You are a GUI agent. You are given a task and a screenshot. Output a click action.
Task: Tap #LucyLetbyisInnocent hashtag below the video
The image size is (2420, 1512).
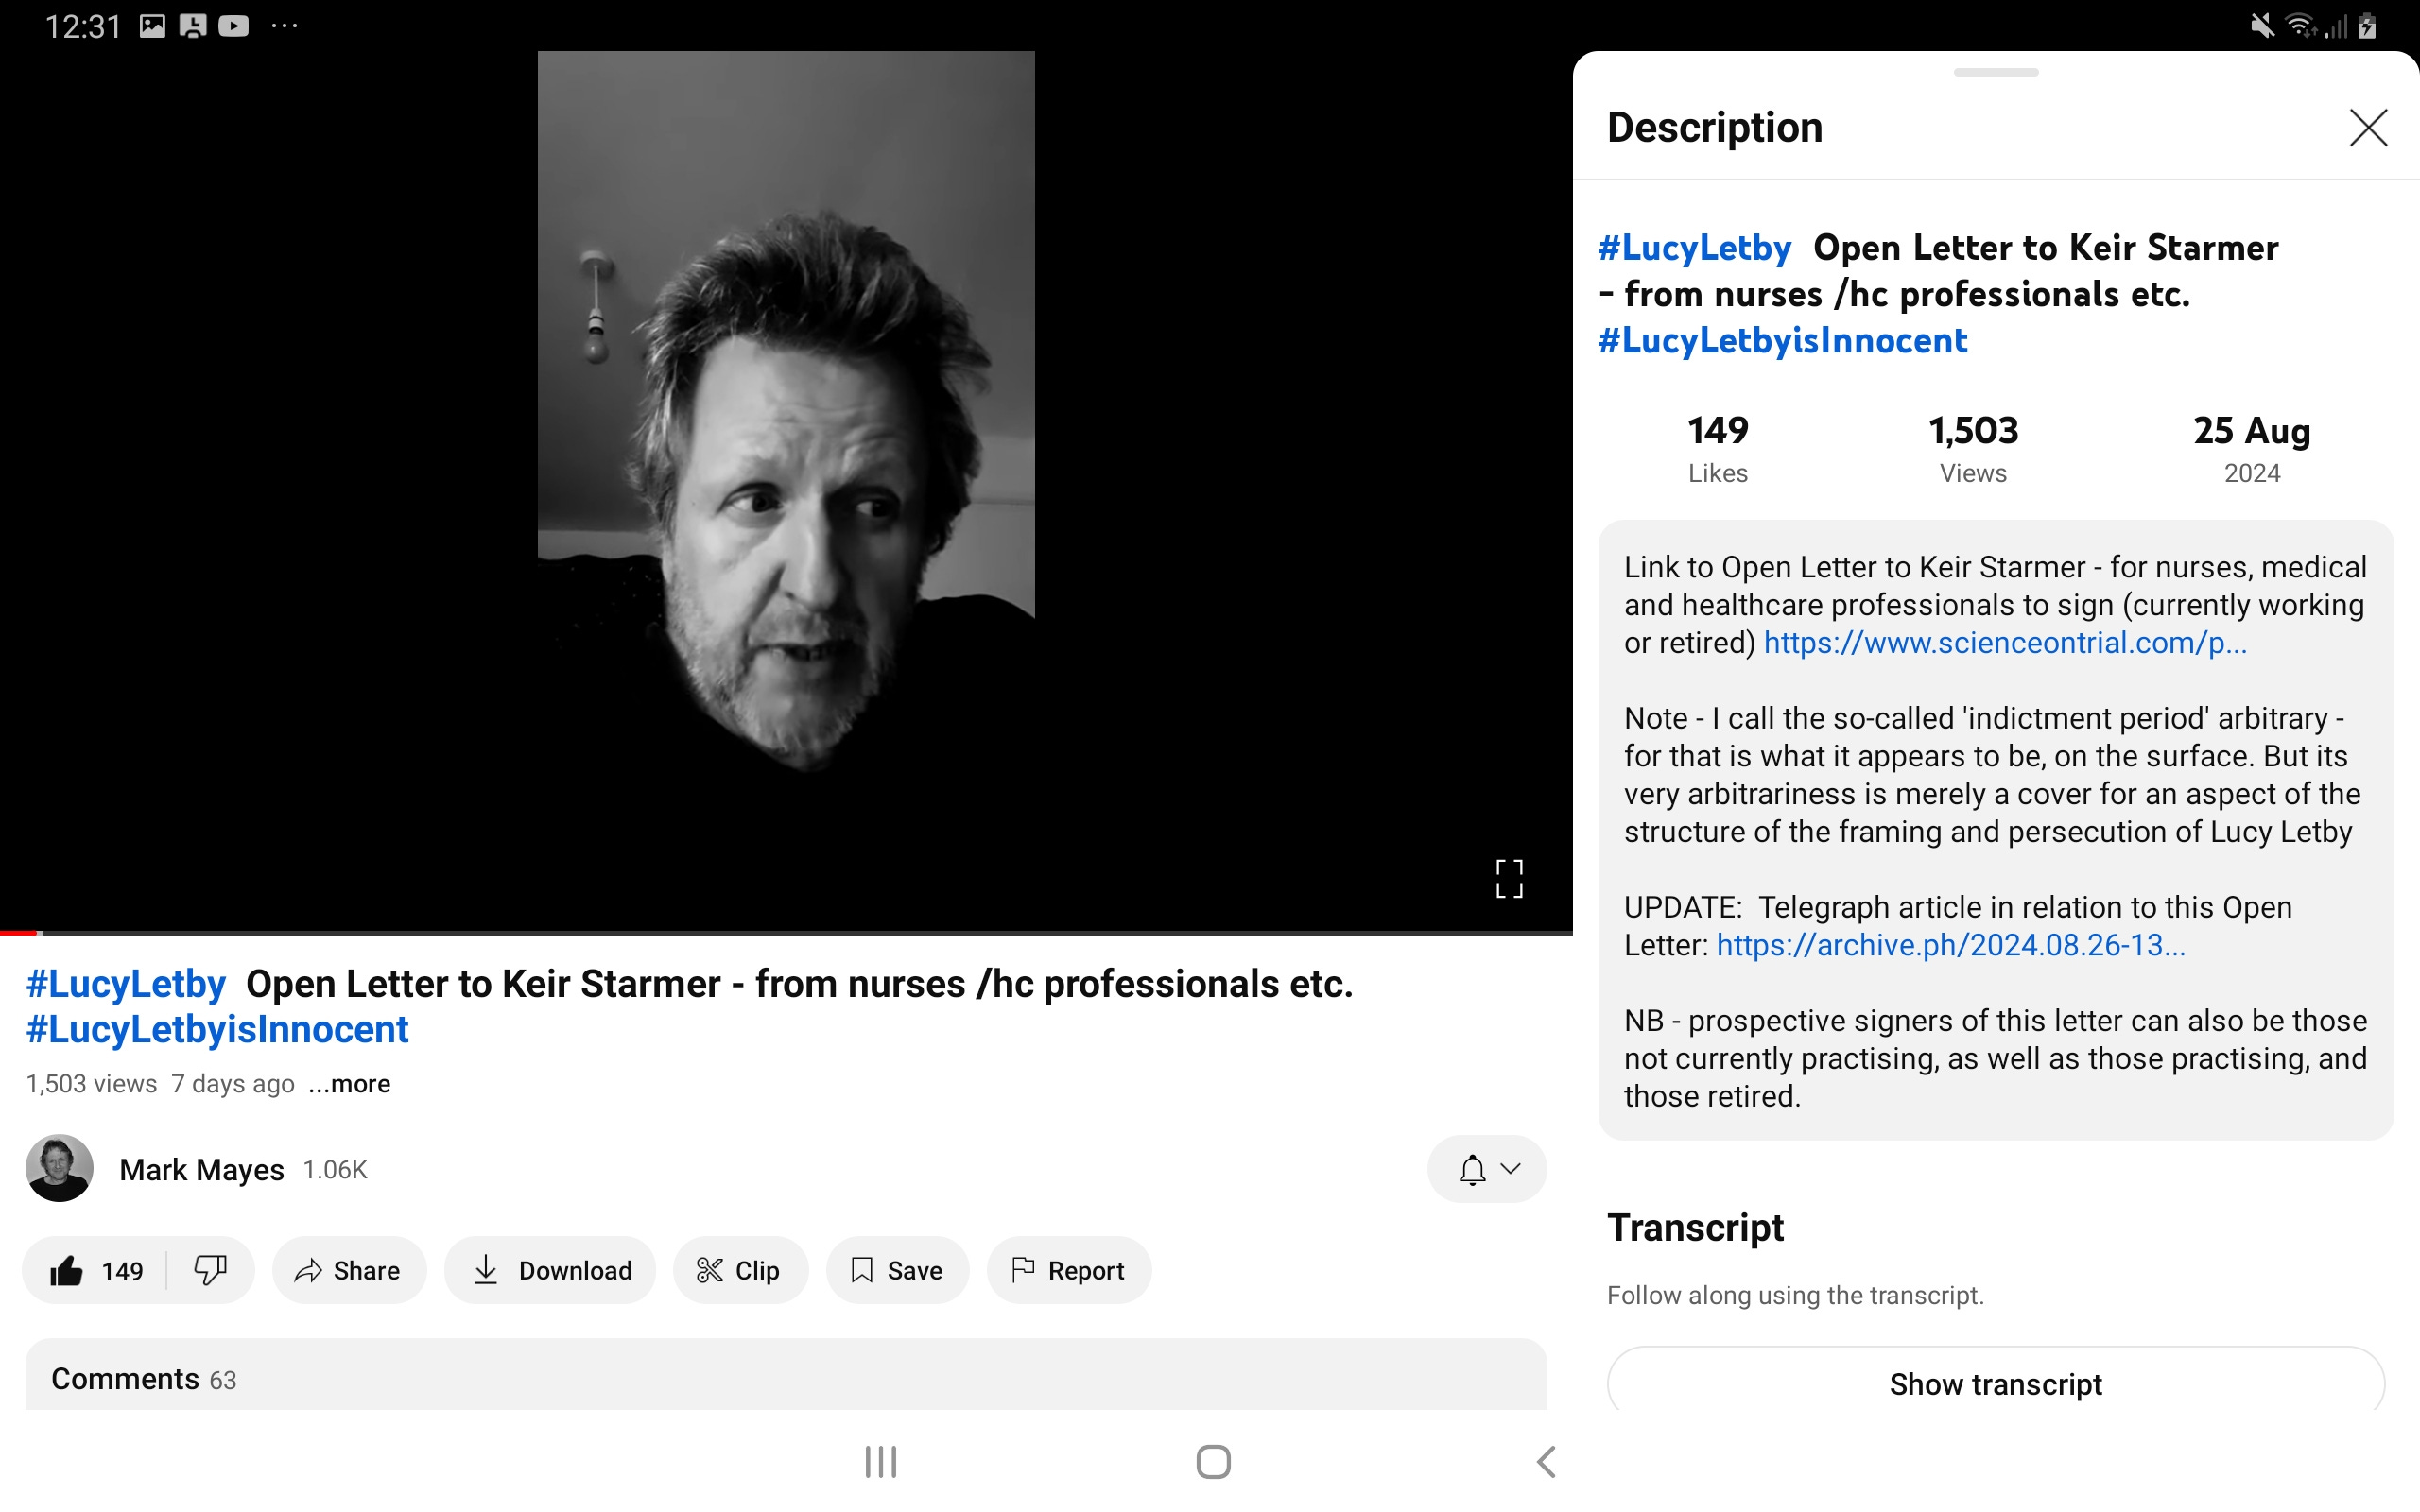pos(217,1030)
